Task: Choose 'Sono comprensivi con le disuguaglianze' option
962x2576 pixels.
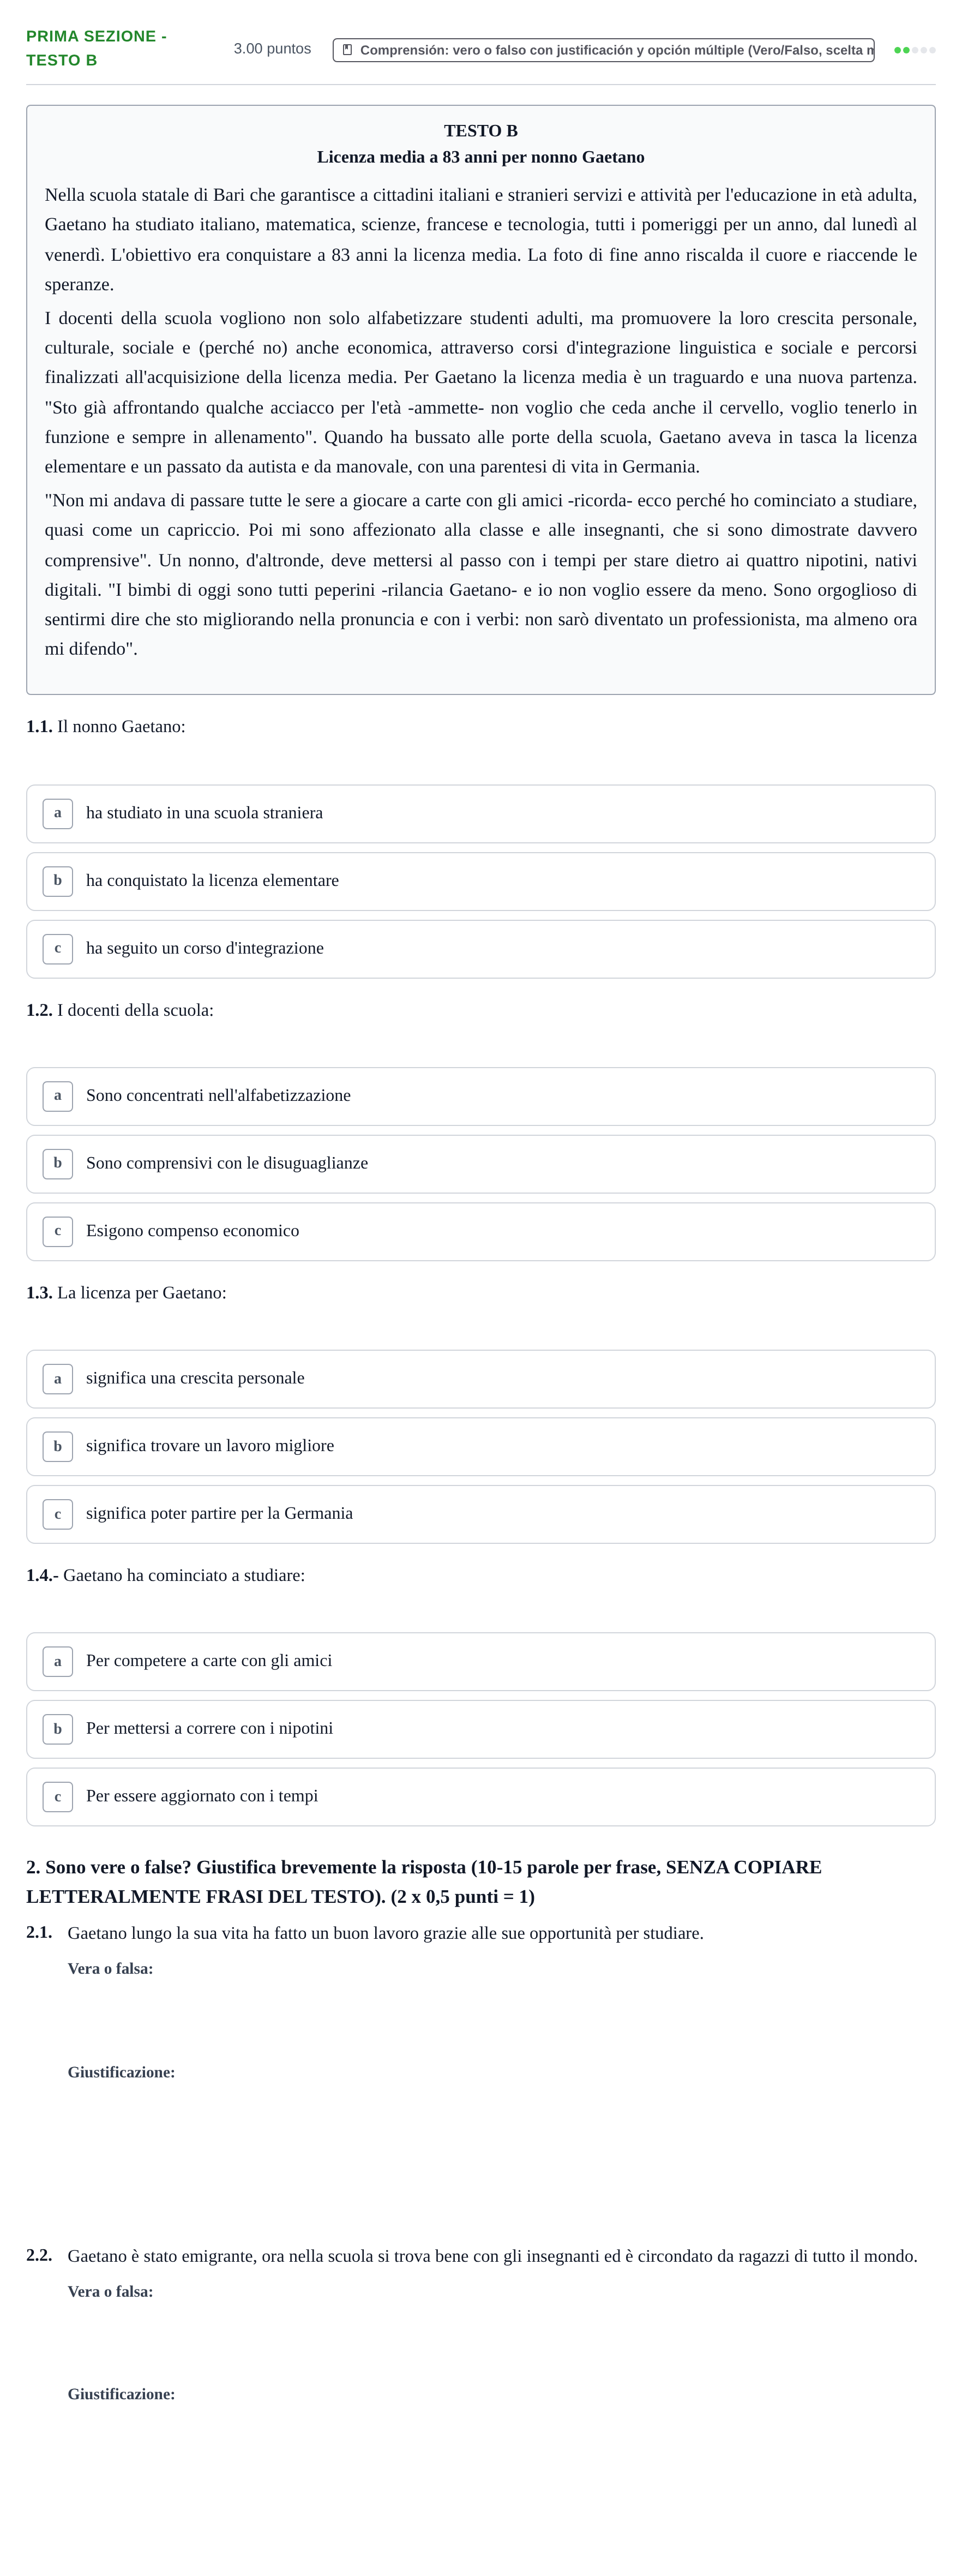Action: 480,1163
